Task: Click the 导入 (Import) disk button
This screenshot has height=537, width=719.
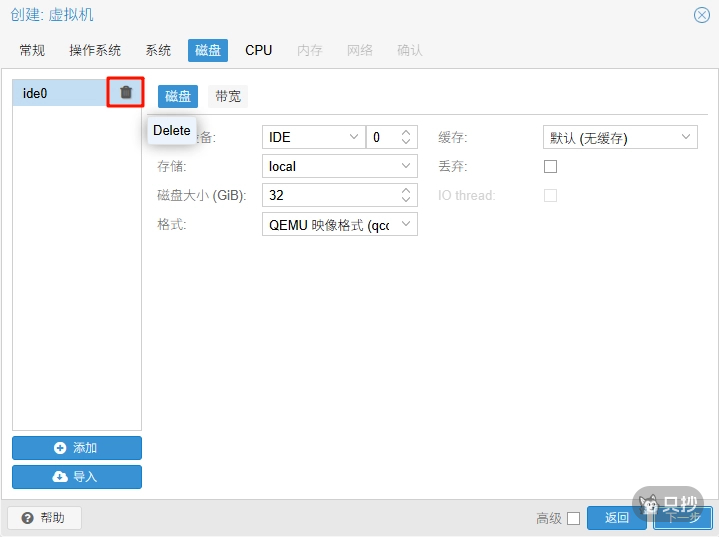Action: [x=77, y=477]
